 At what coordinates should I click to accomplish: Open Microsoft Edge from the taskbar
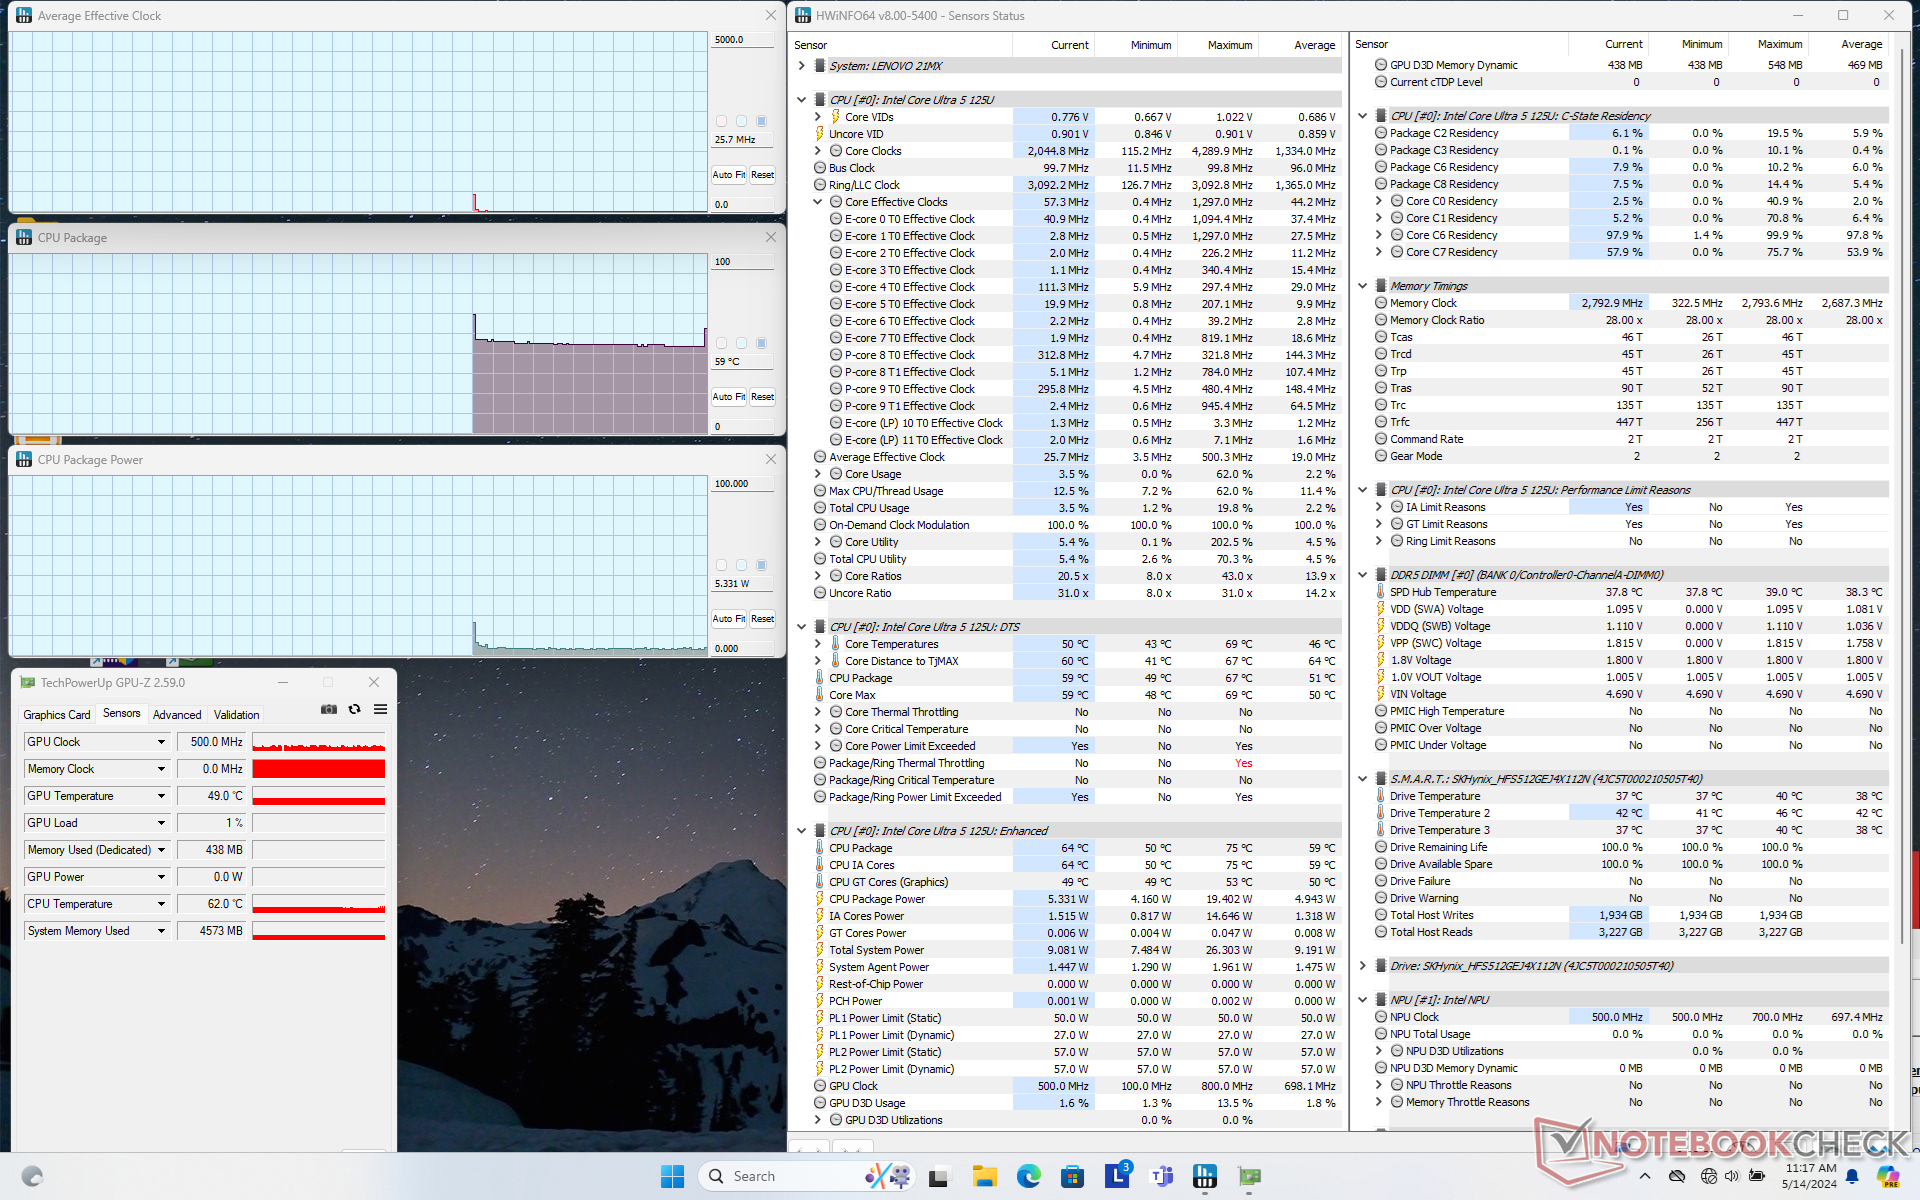pyautogui.click(x=1028, y=1176)
